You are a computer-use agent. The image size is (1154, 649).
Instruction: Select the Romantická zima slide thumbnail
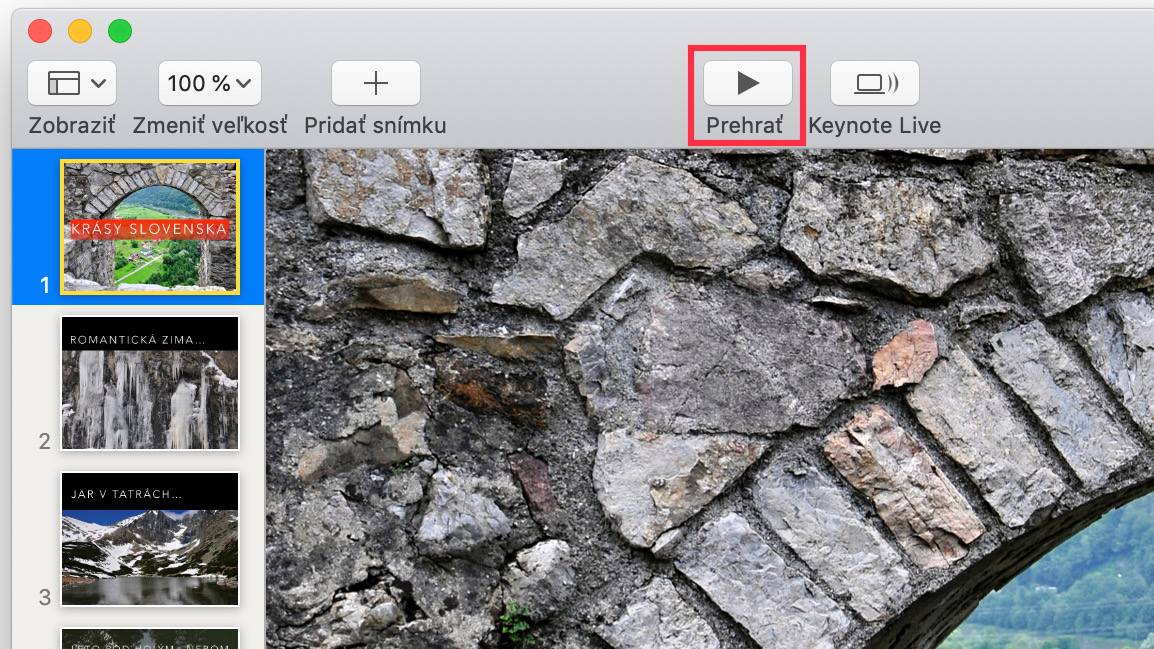tap(150, 383)
